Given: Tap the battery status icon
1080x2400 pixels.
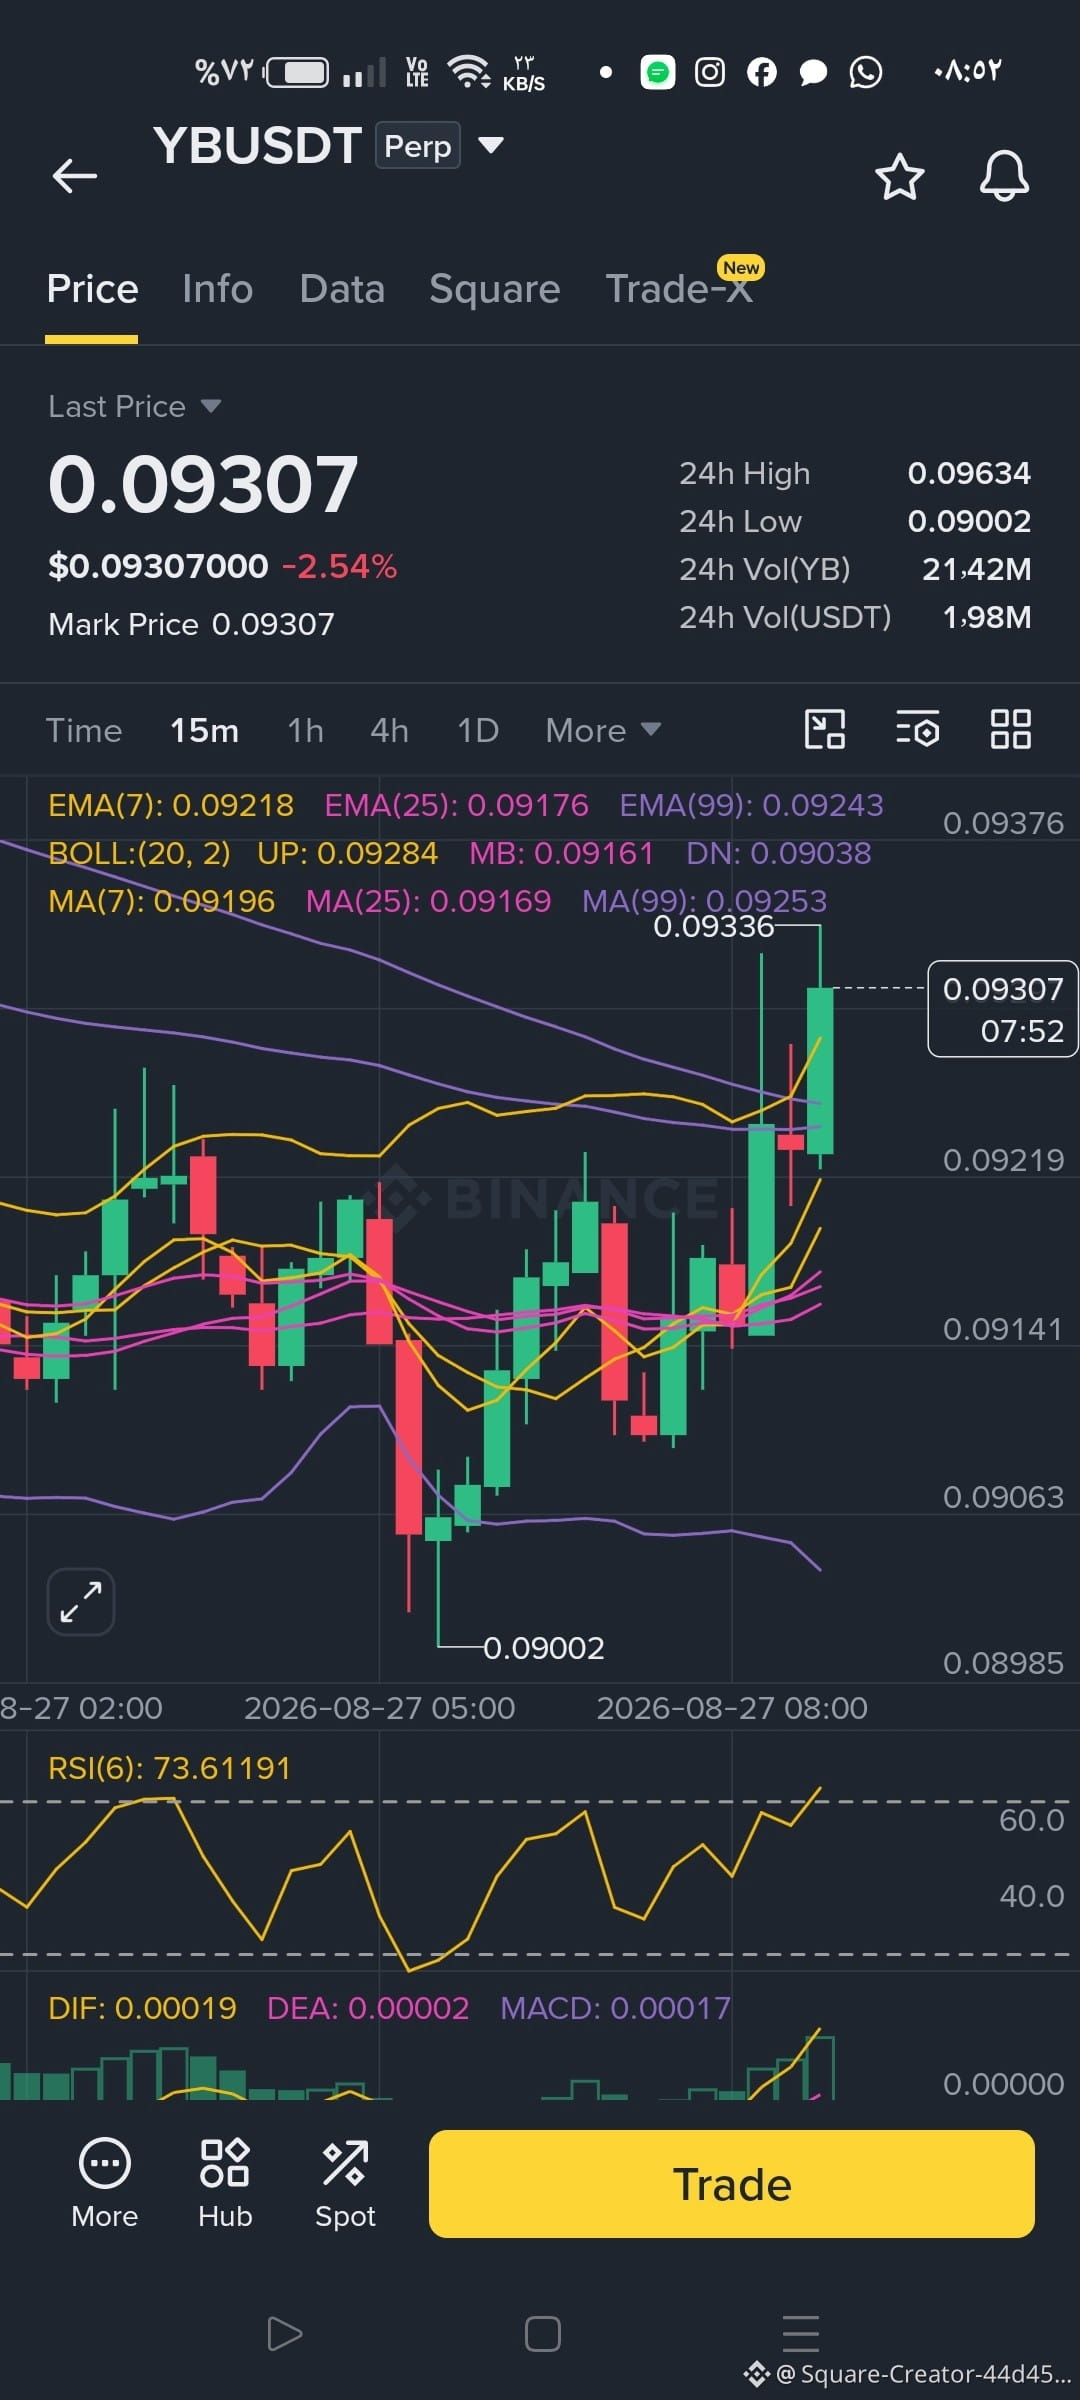Looking at the screenshot, I should 297,72.
